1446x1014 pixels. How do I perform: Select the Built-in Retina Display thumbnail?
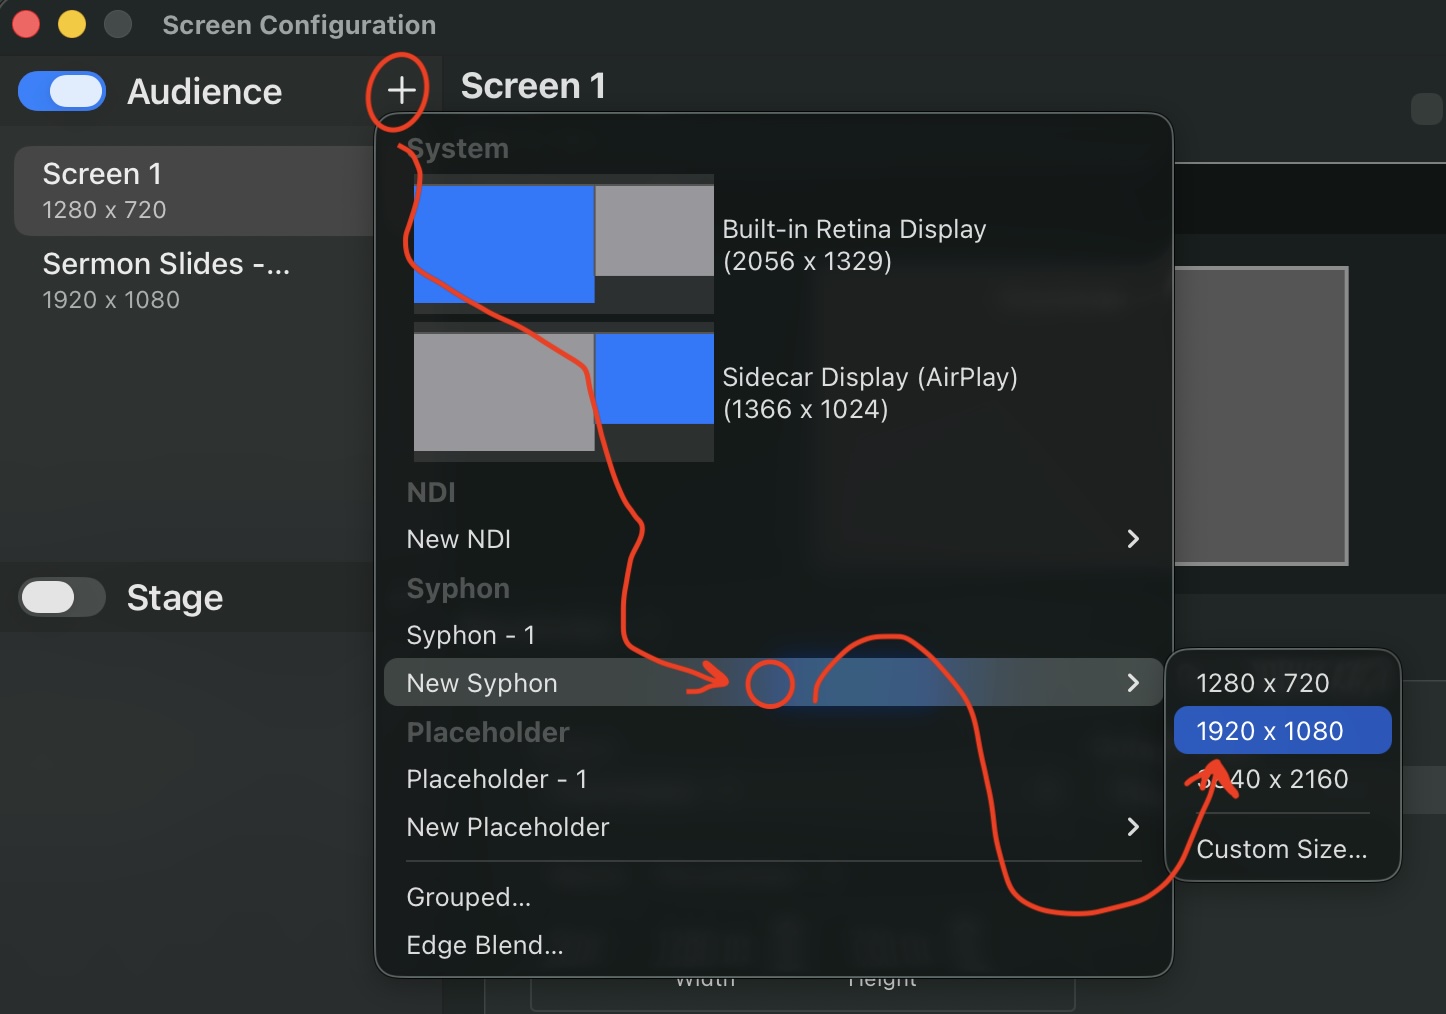pyautogui.click(x=564, y=244)
